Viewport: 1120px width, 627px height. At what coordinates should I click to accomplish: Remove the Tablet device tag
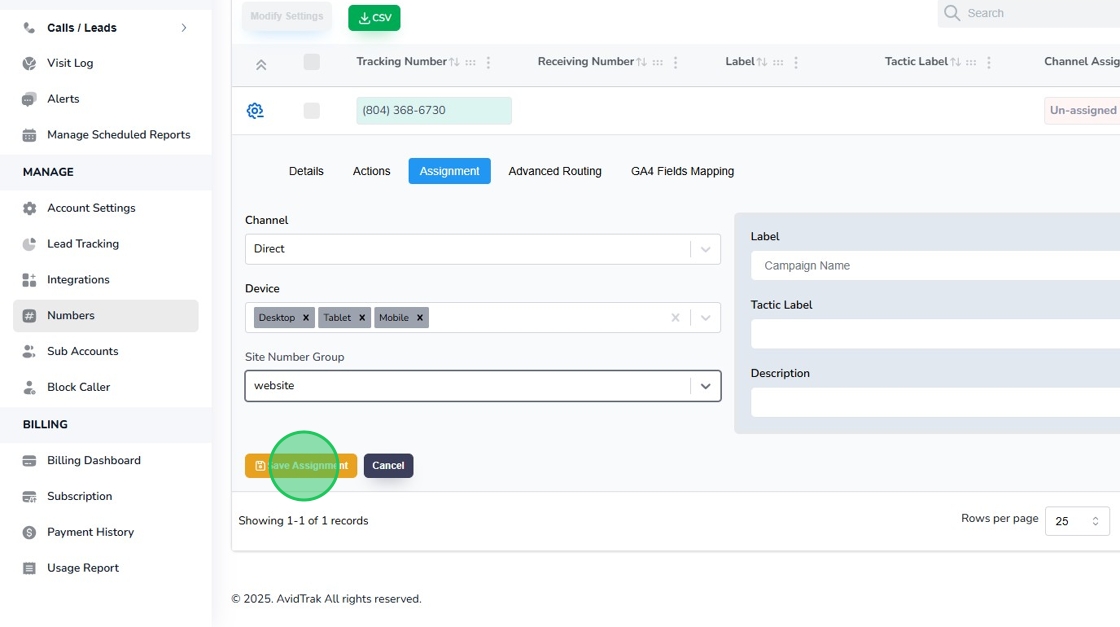tap(362, 318)
